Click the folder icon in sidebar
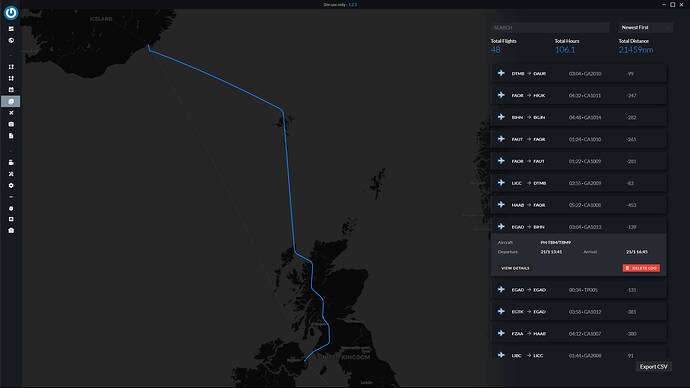Viewport: 690px width, 388px height. click(11, 162)
